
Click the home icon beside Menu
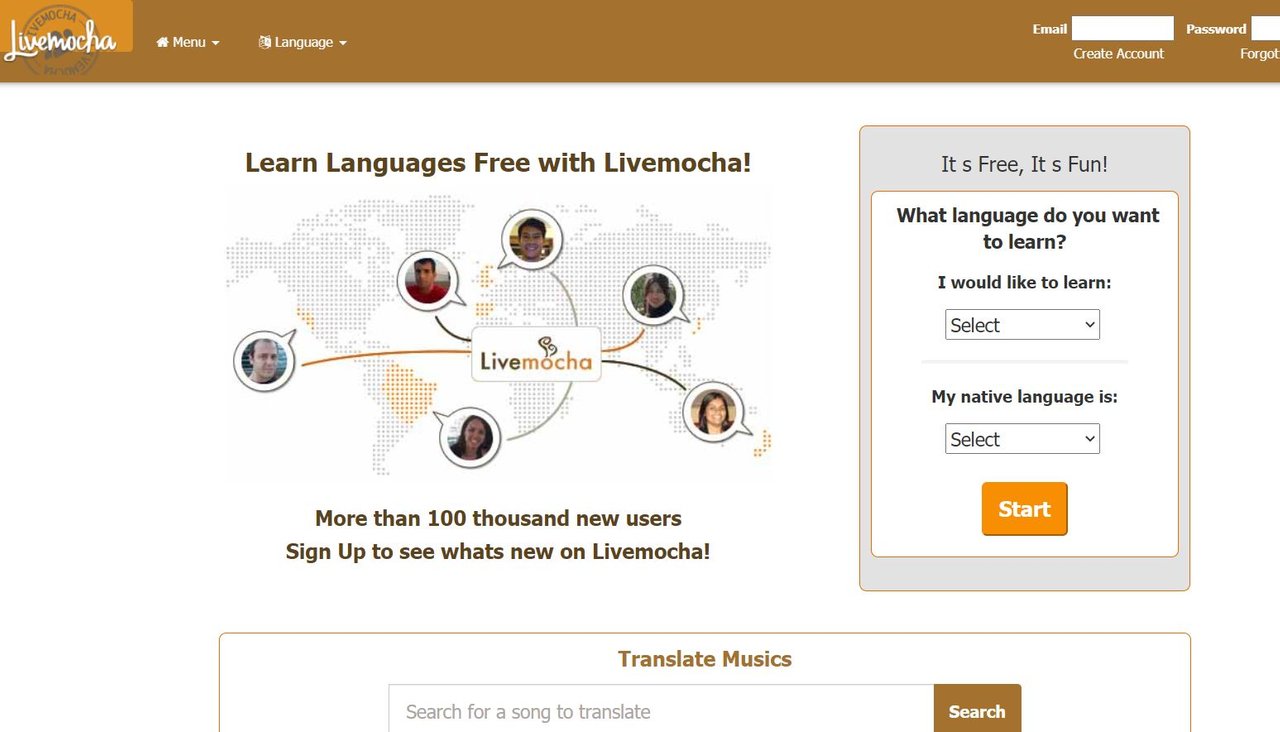[x=162, y=42]
